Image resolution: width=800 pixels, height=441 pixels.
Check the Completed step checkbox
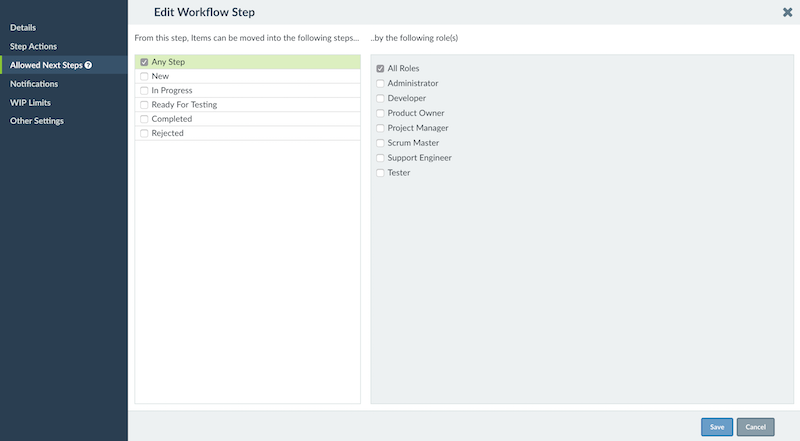[144, 119]
